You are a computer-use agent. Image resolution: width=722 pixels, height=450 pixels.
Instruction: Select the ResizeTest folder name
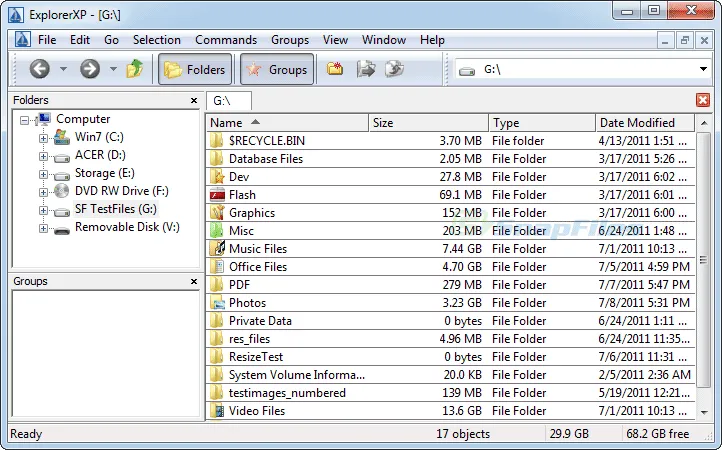256,357
